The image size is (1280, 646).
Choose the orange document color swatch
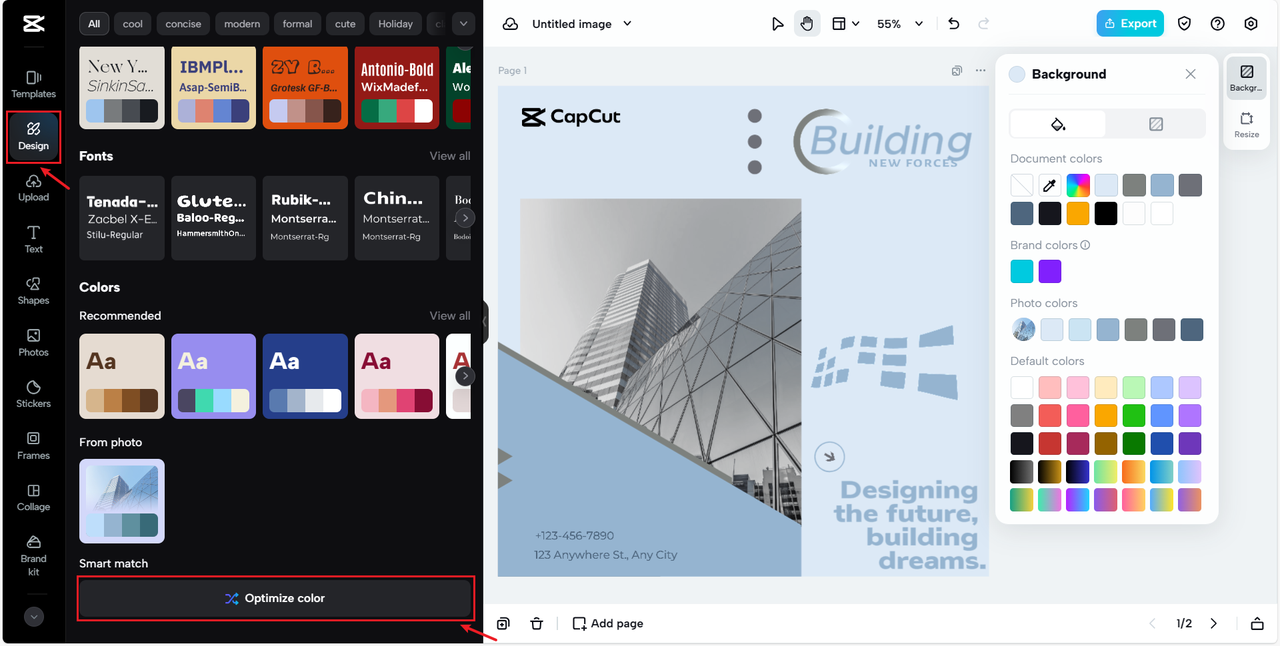tap(1077, 213)
